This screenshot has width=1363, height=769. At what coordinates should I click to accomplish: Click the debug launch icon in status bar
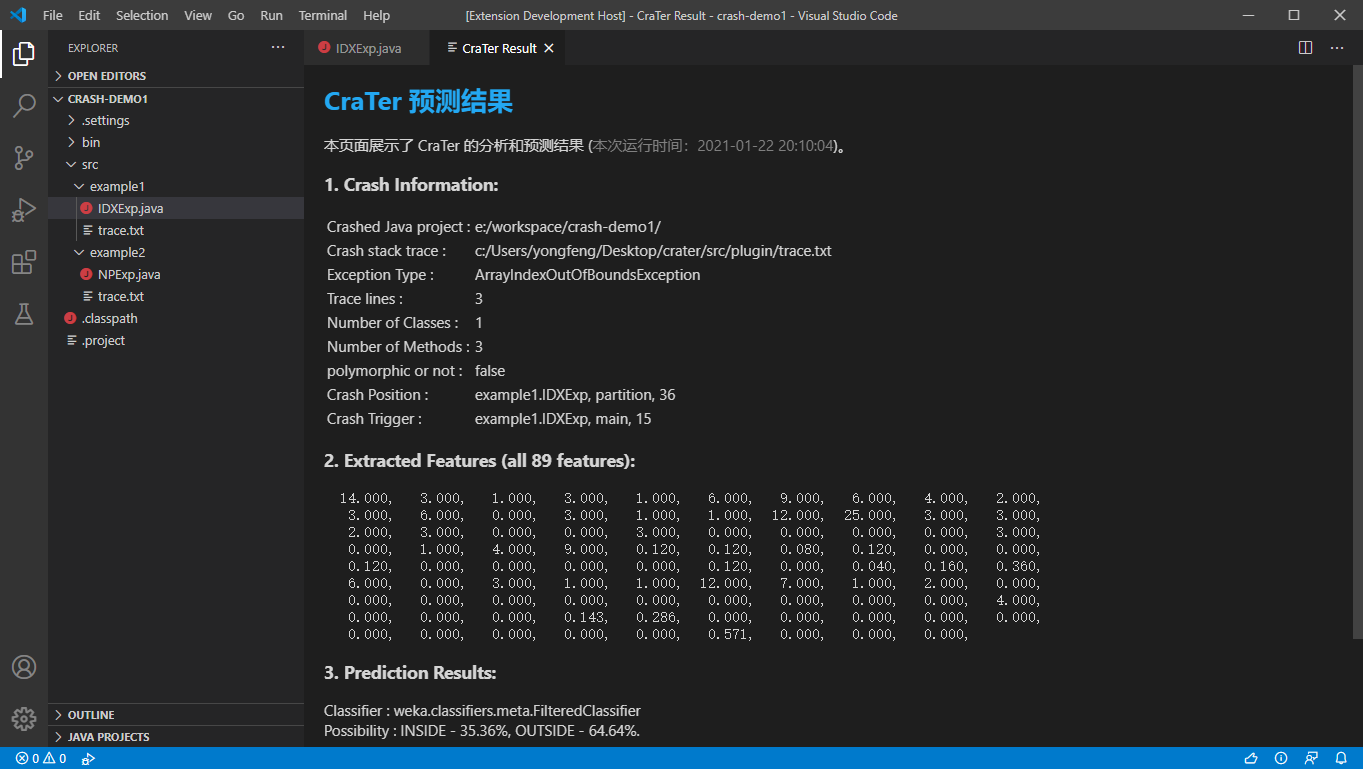click(88, 758)
